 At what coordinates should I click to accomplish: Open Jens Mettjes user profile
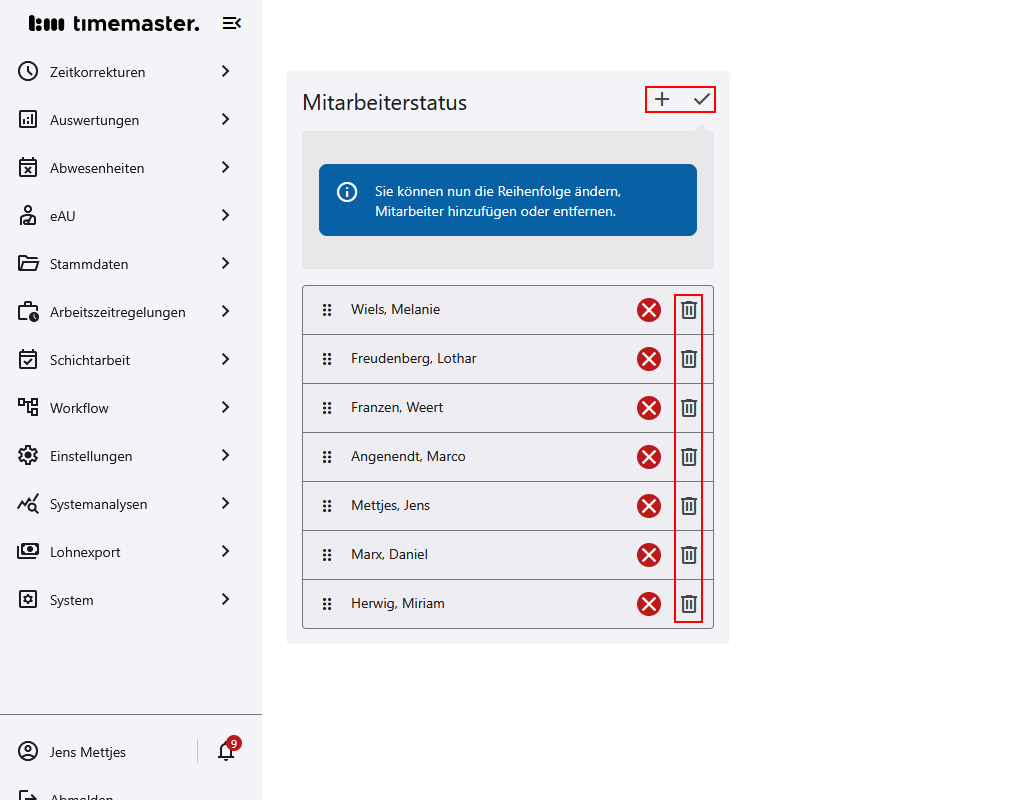click(x=88, y=752)
